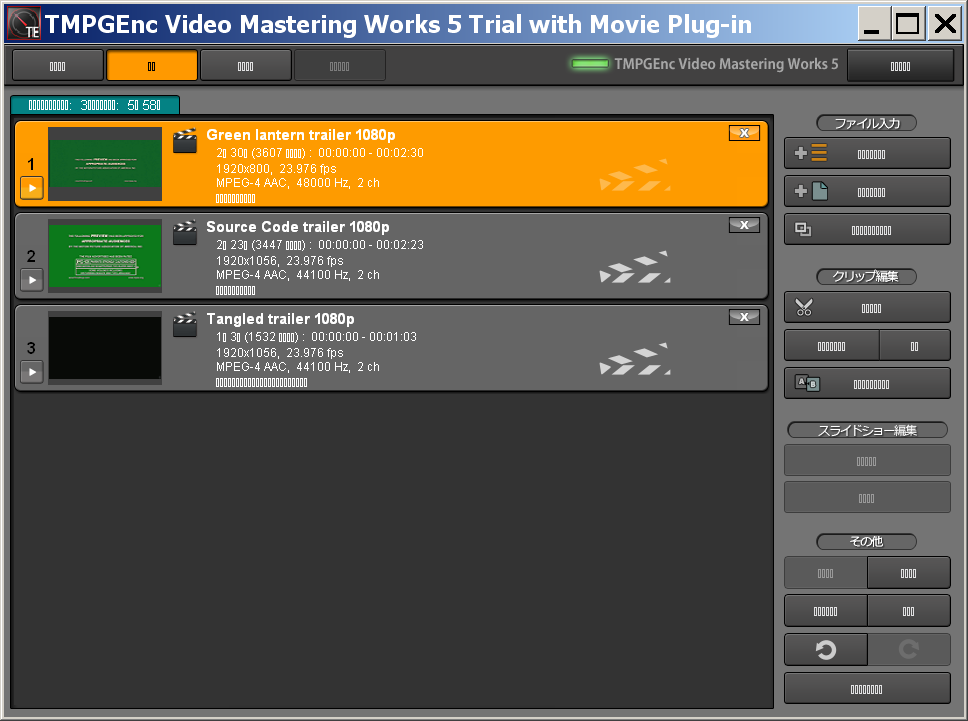Screen dimensions: 968x721
Task: Click the wide bottom button below undo and redo
Action: [x=867, y=688]
